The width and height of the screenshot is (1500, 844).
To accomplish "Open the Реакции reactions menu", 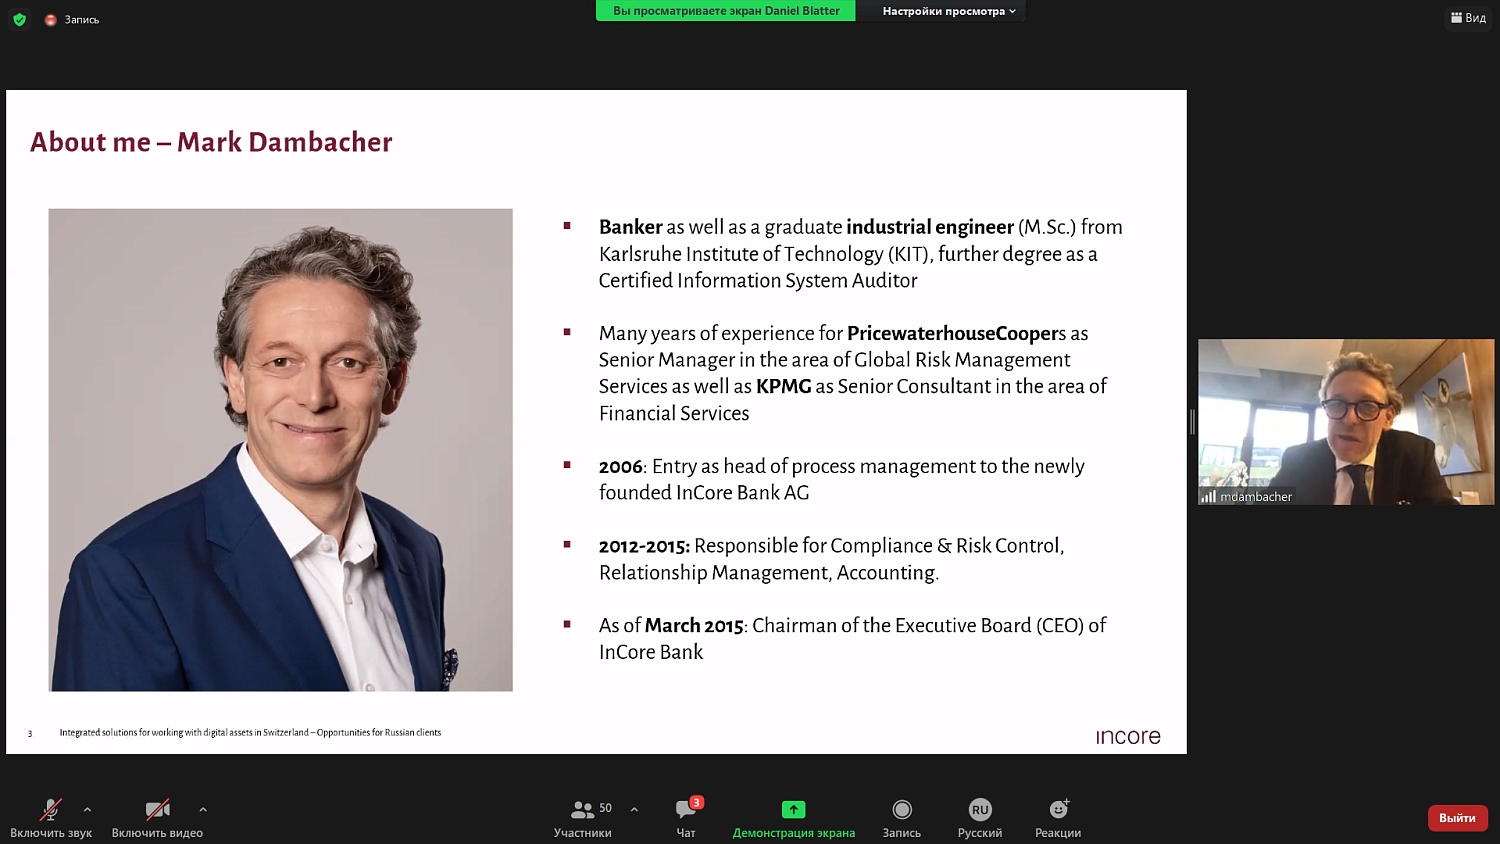I will [x=1058, y=817].
